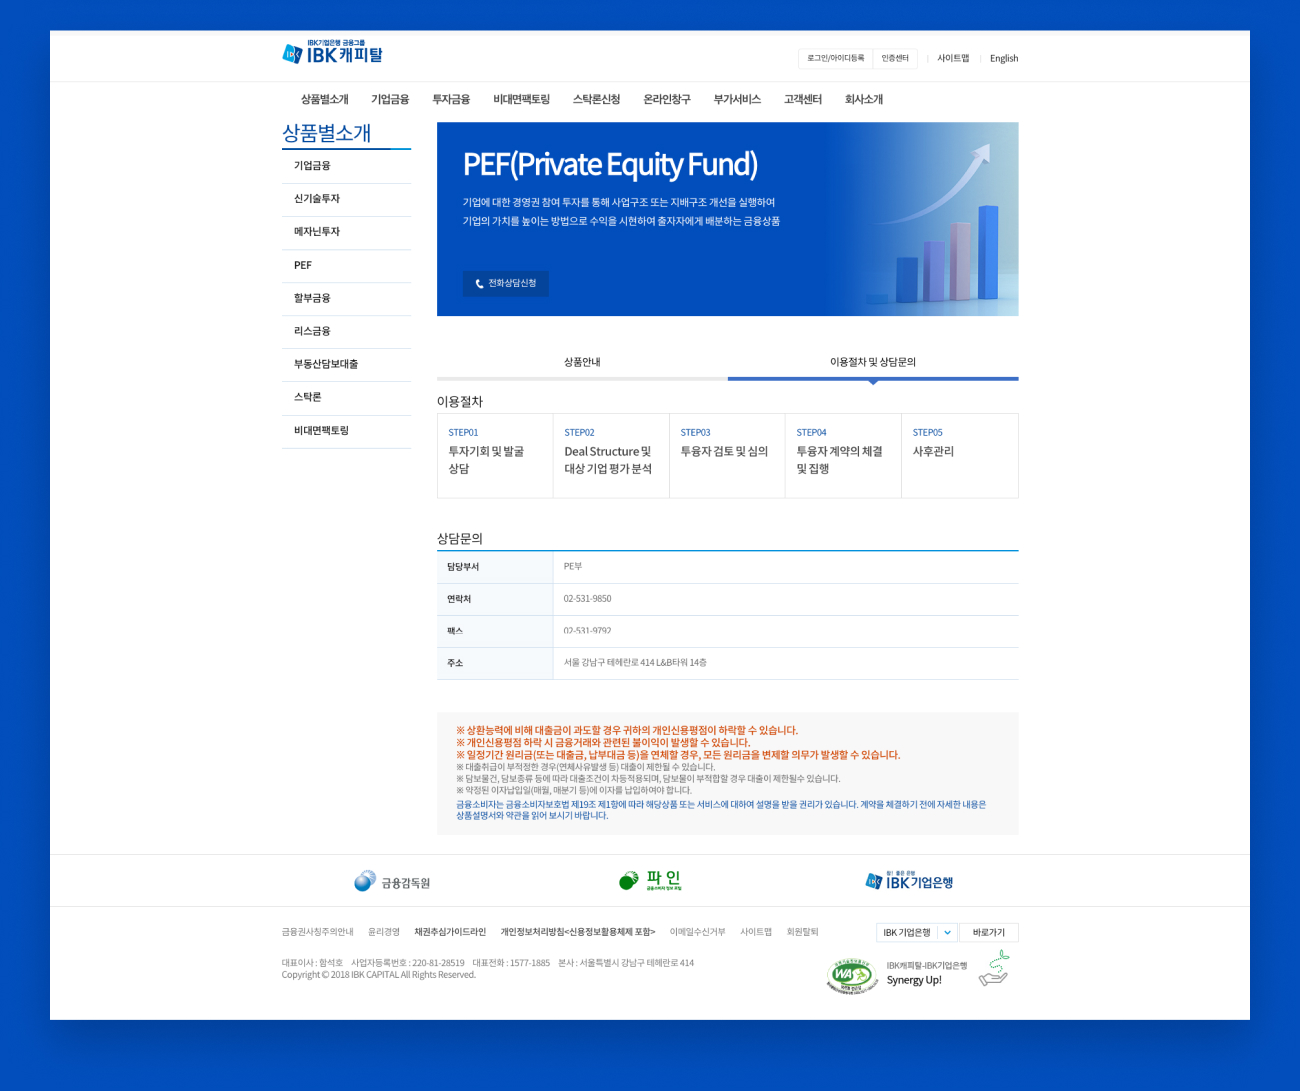Image resolution: width=1300 pixels, height=1091 pixels.
Task: Click the phone icon on the 전화상담신청 button
Action: pos(479,284)
